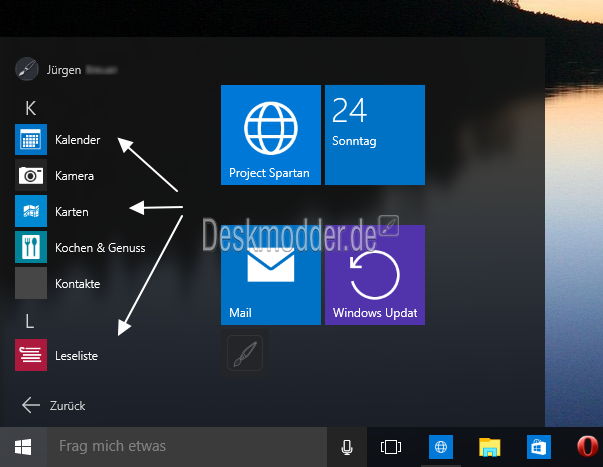Focus the 'Frag mich etwas' search box

187,447
